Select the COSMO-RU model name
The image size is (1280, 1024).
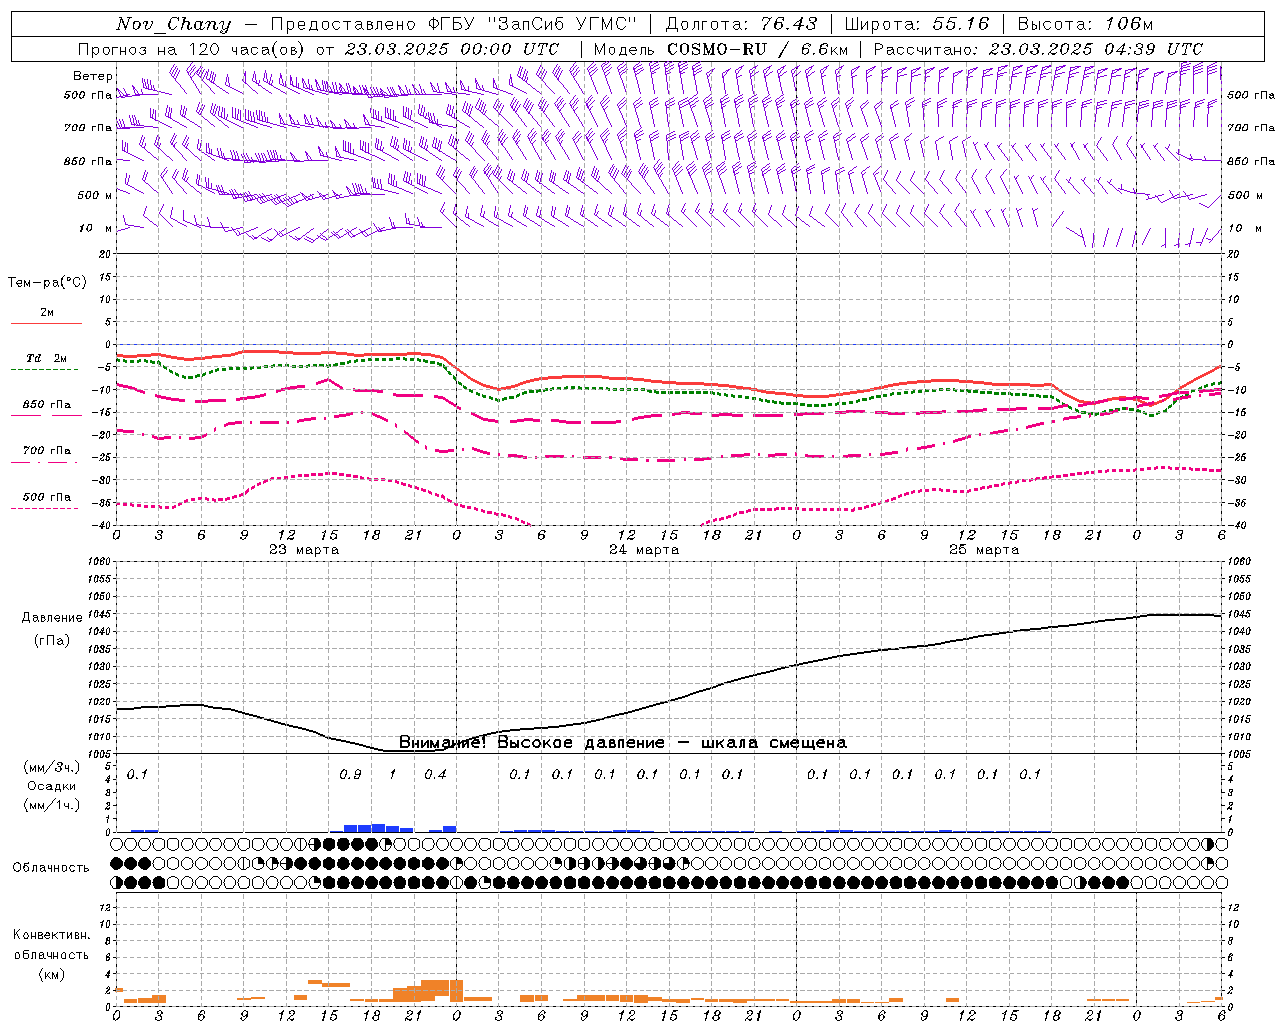[x=716, y=49]
